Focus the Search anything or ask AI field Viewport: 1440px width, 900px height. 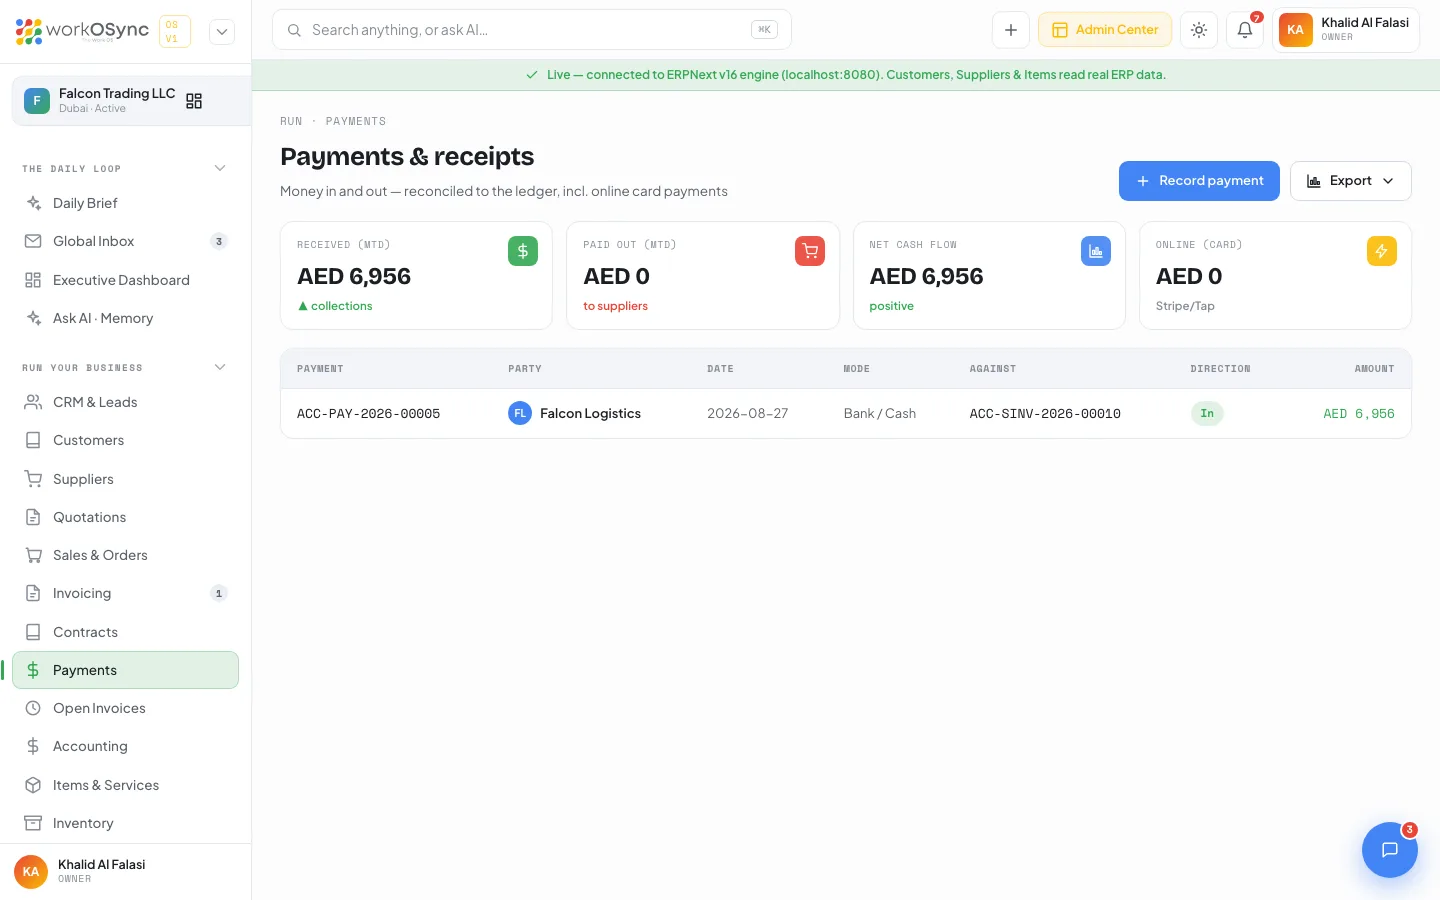pos(532,30)
